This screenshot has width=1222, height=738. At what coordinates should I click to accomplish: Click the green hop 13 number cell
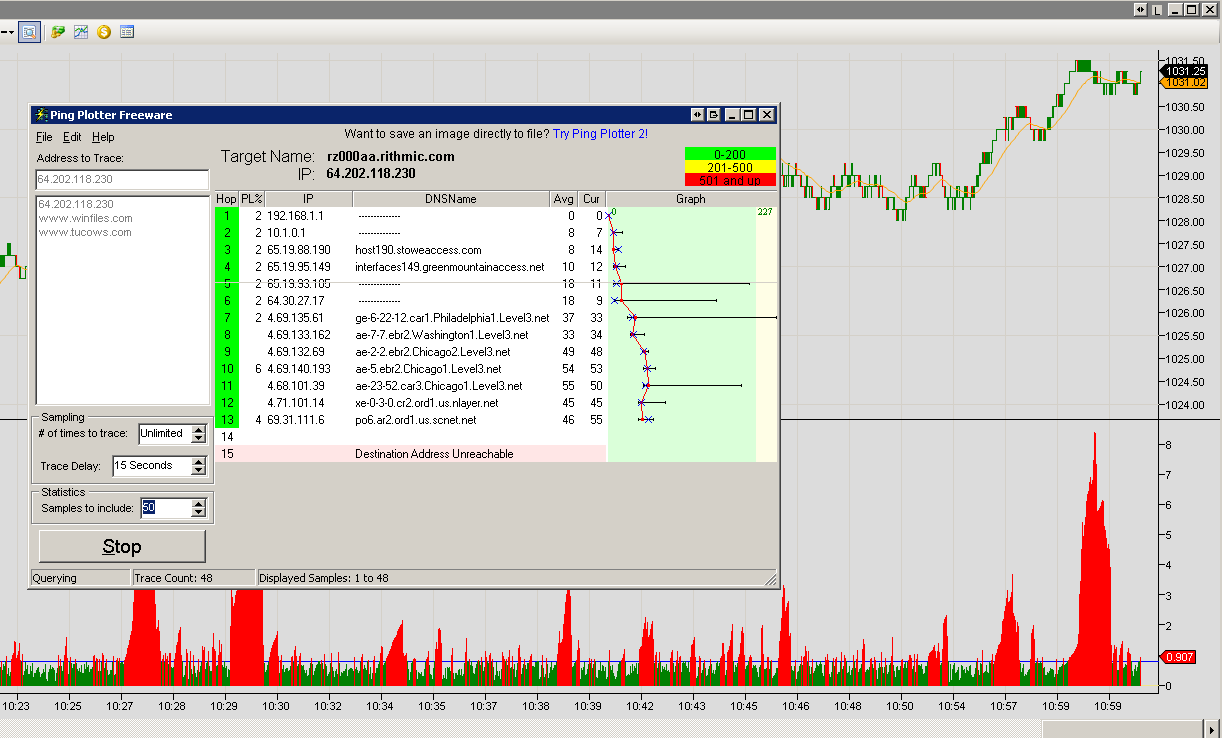pos(227,420)
